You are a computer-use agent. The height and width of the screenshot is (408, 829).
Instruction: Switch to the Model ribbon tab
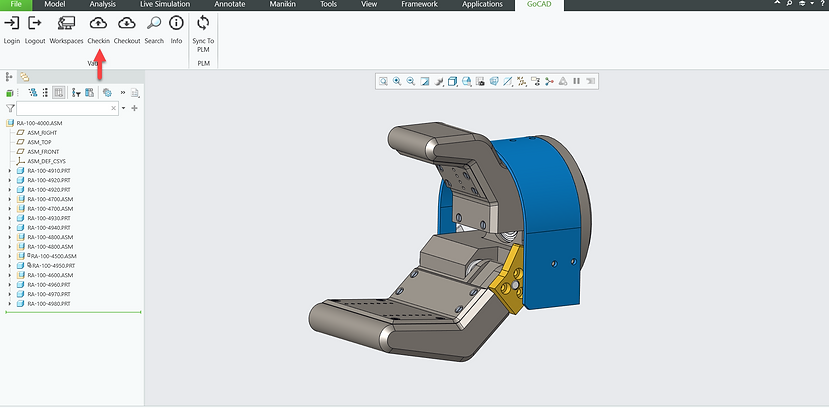(55, 5)
